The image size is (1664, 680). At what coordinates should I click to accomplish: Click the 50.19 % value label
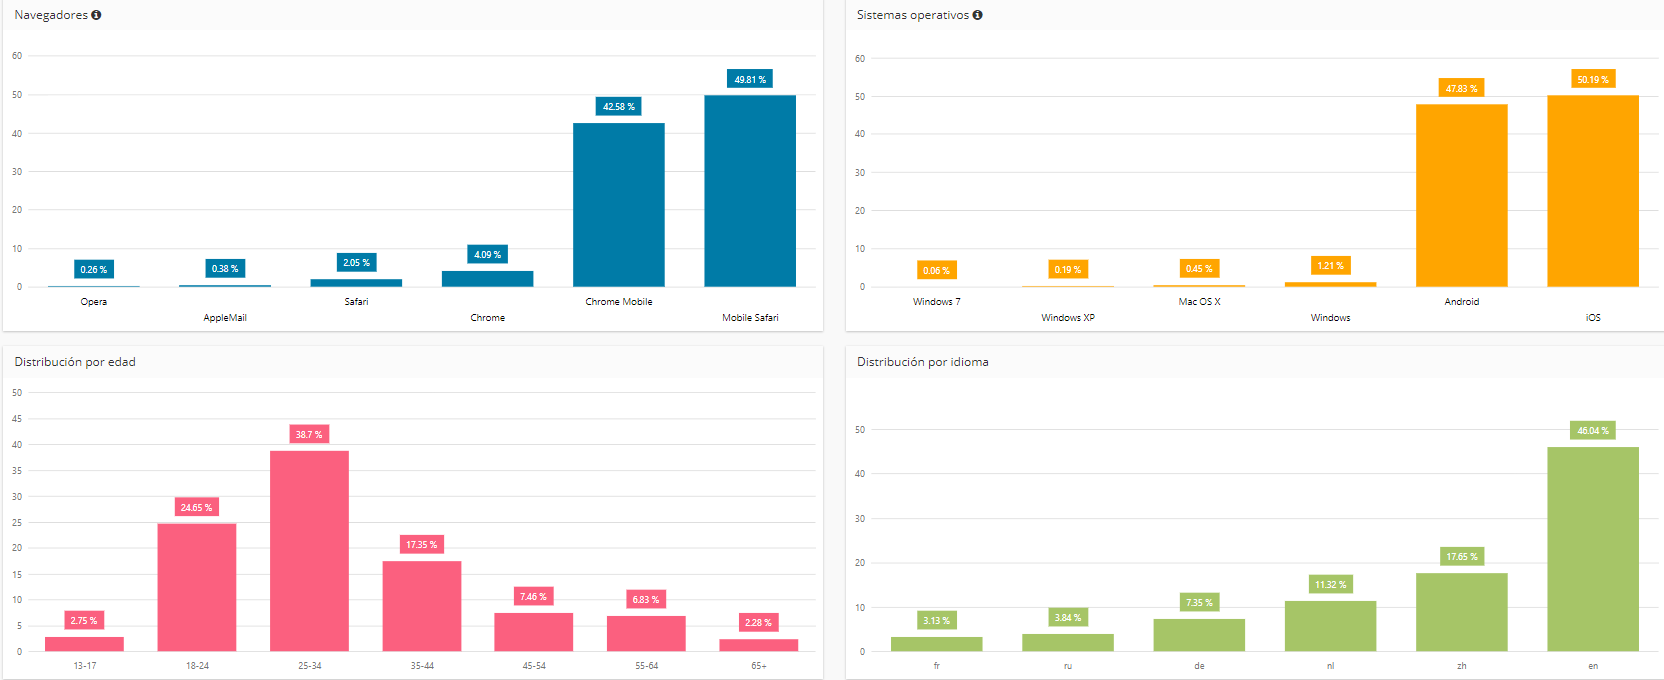[1593, 79]
